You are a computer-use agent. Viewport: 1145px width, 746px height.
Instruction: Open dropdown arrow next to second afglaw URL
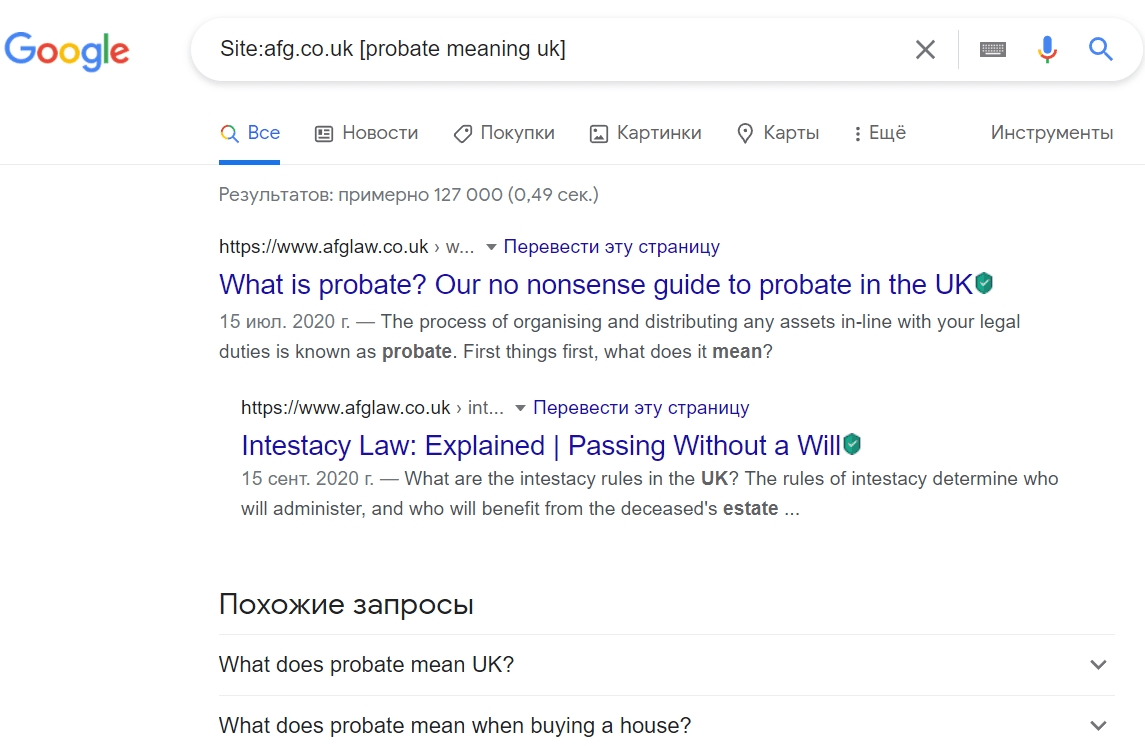(520, 408)
